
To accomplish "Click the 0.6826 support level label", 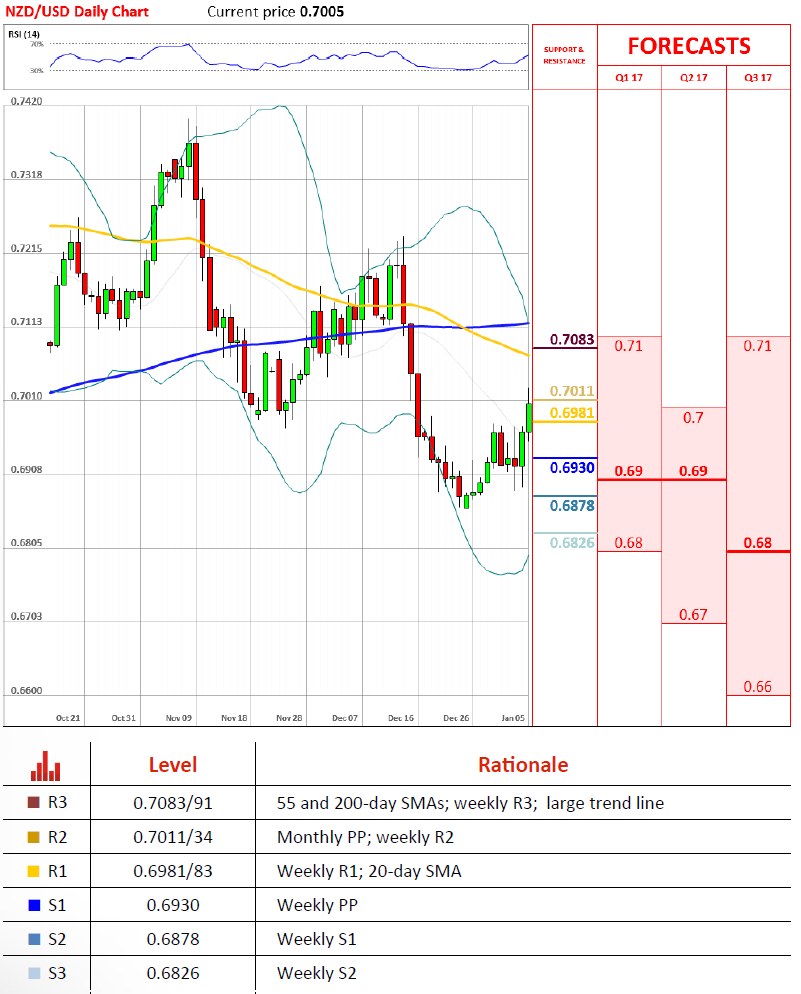I will 572,543.
